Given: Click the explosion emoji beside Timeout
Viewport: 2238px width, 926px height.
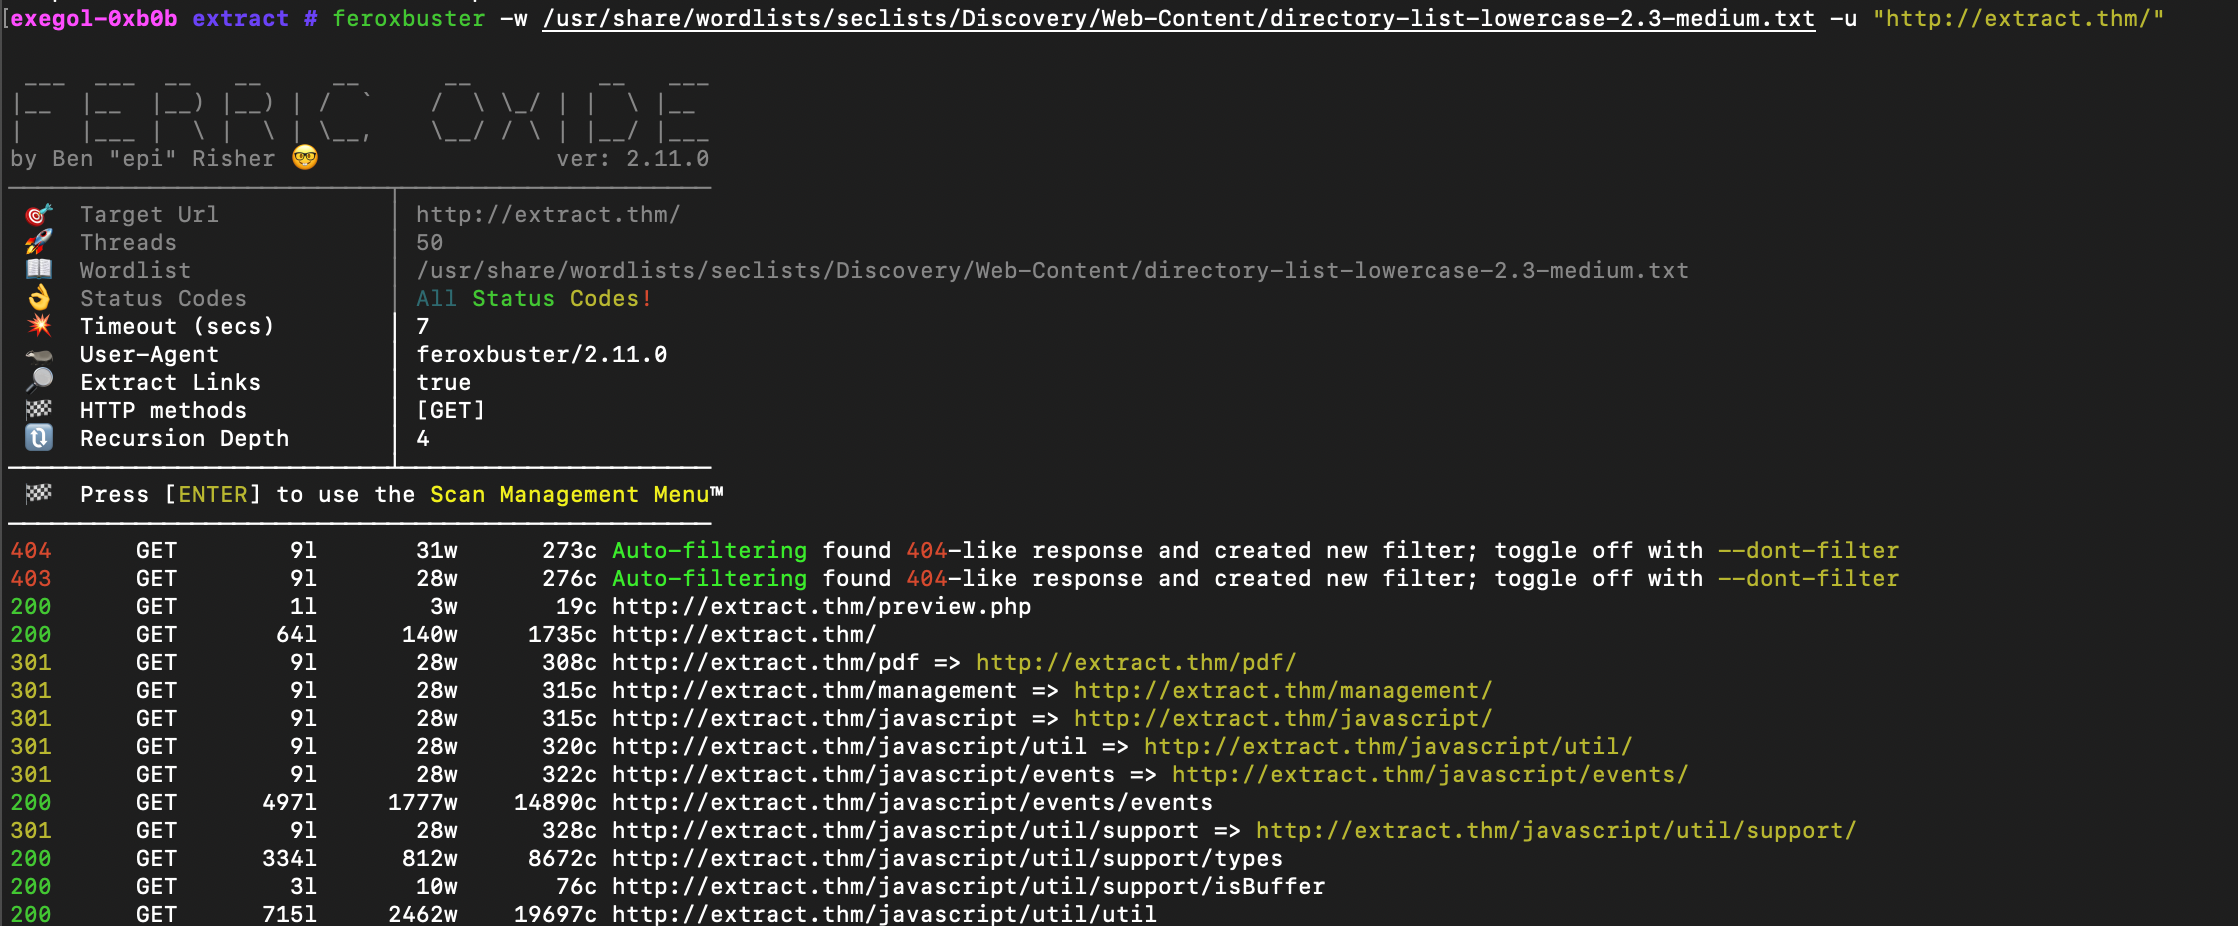Looking at the screenshot, I should [39, 325].
